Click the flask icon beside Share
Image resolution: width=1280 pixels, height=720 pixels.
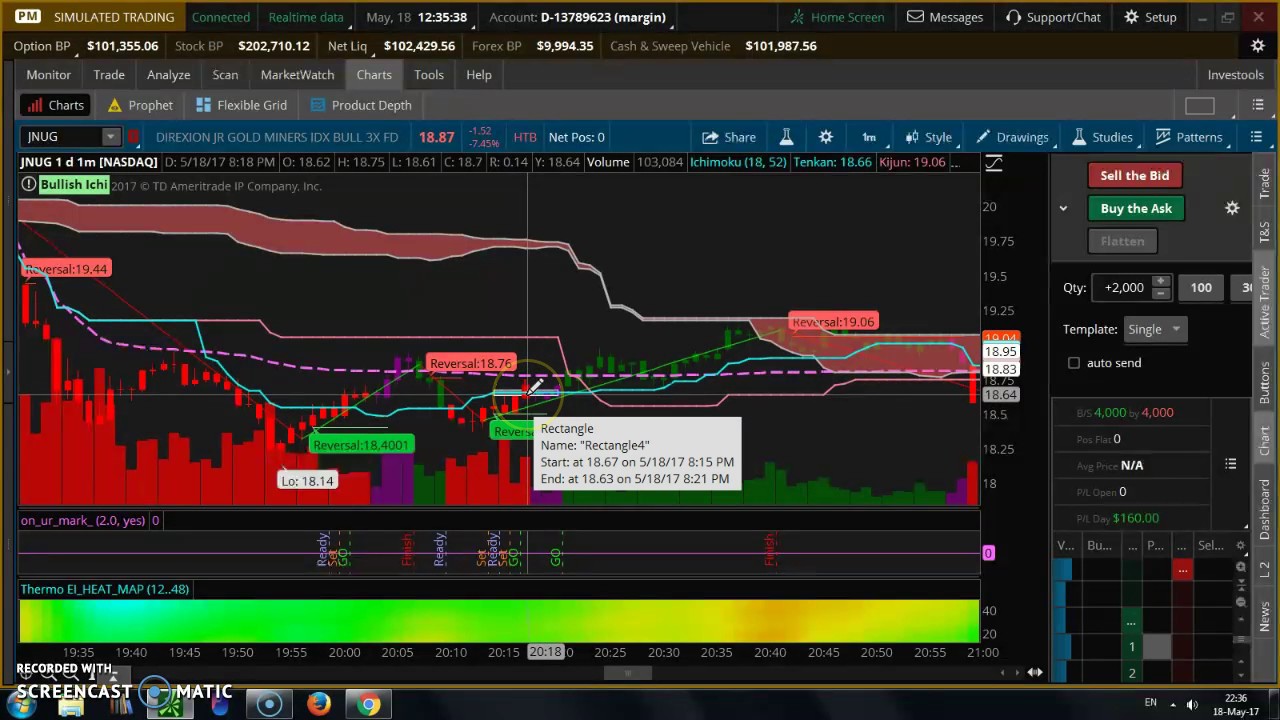point(786,137)
